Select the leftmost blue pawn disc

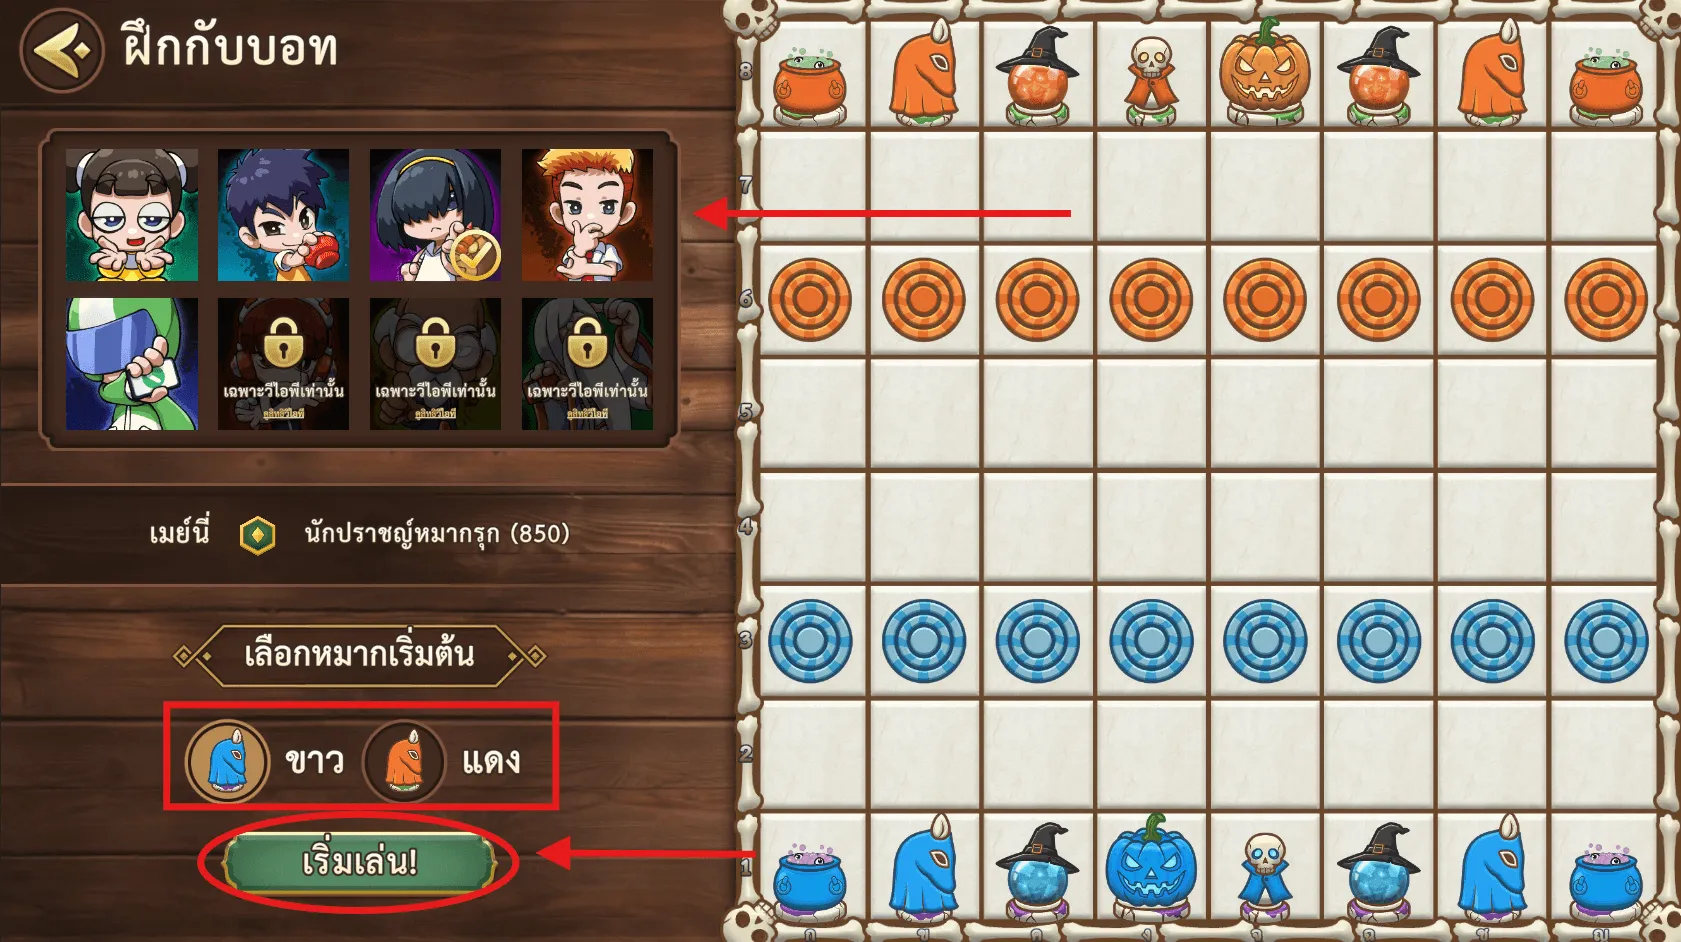point(810,641)
